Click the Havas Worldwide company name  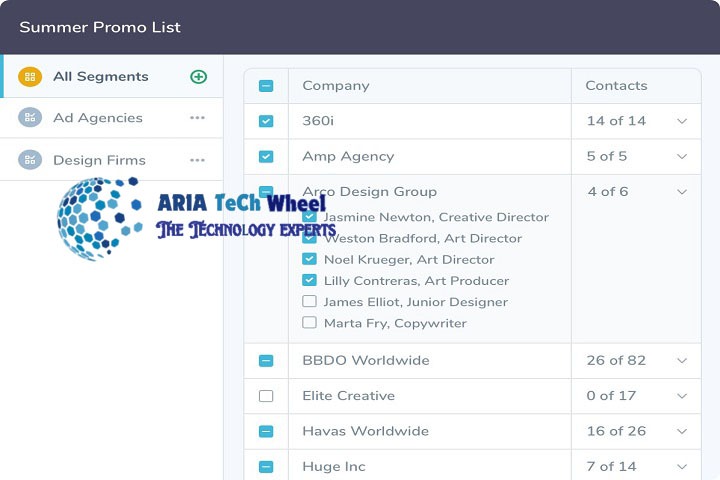click(x=366, y=431)
